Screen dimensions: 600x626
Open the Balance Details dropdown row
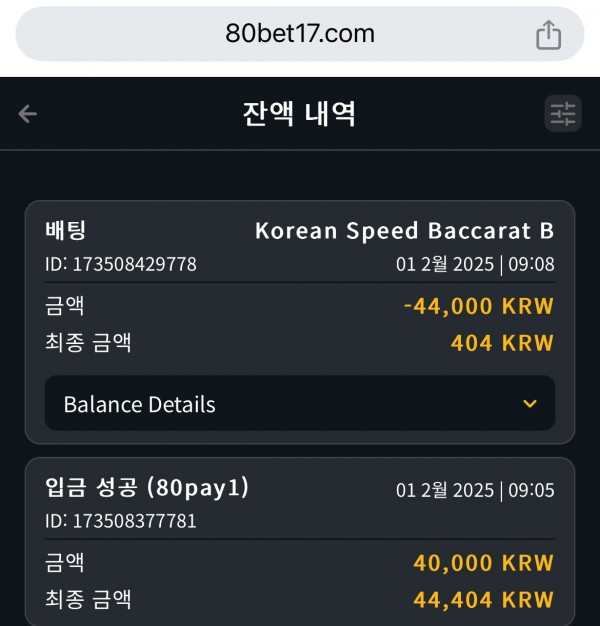(x=300, y=403)
